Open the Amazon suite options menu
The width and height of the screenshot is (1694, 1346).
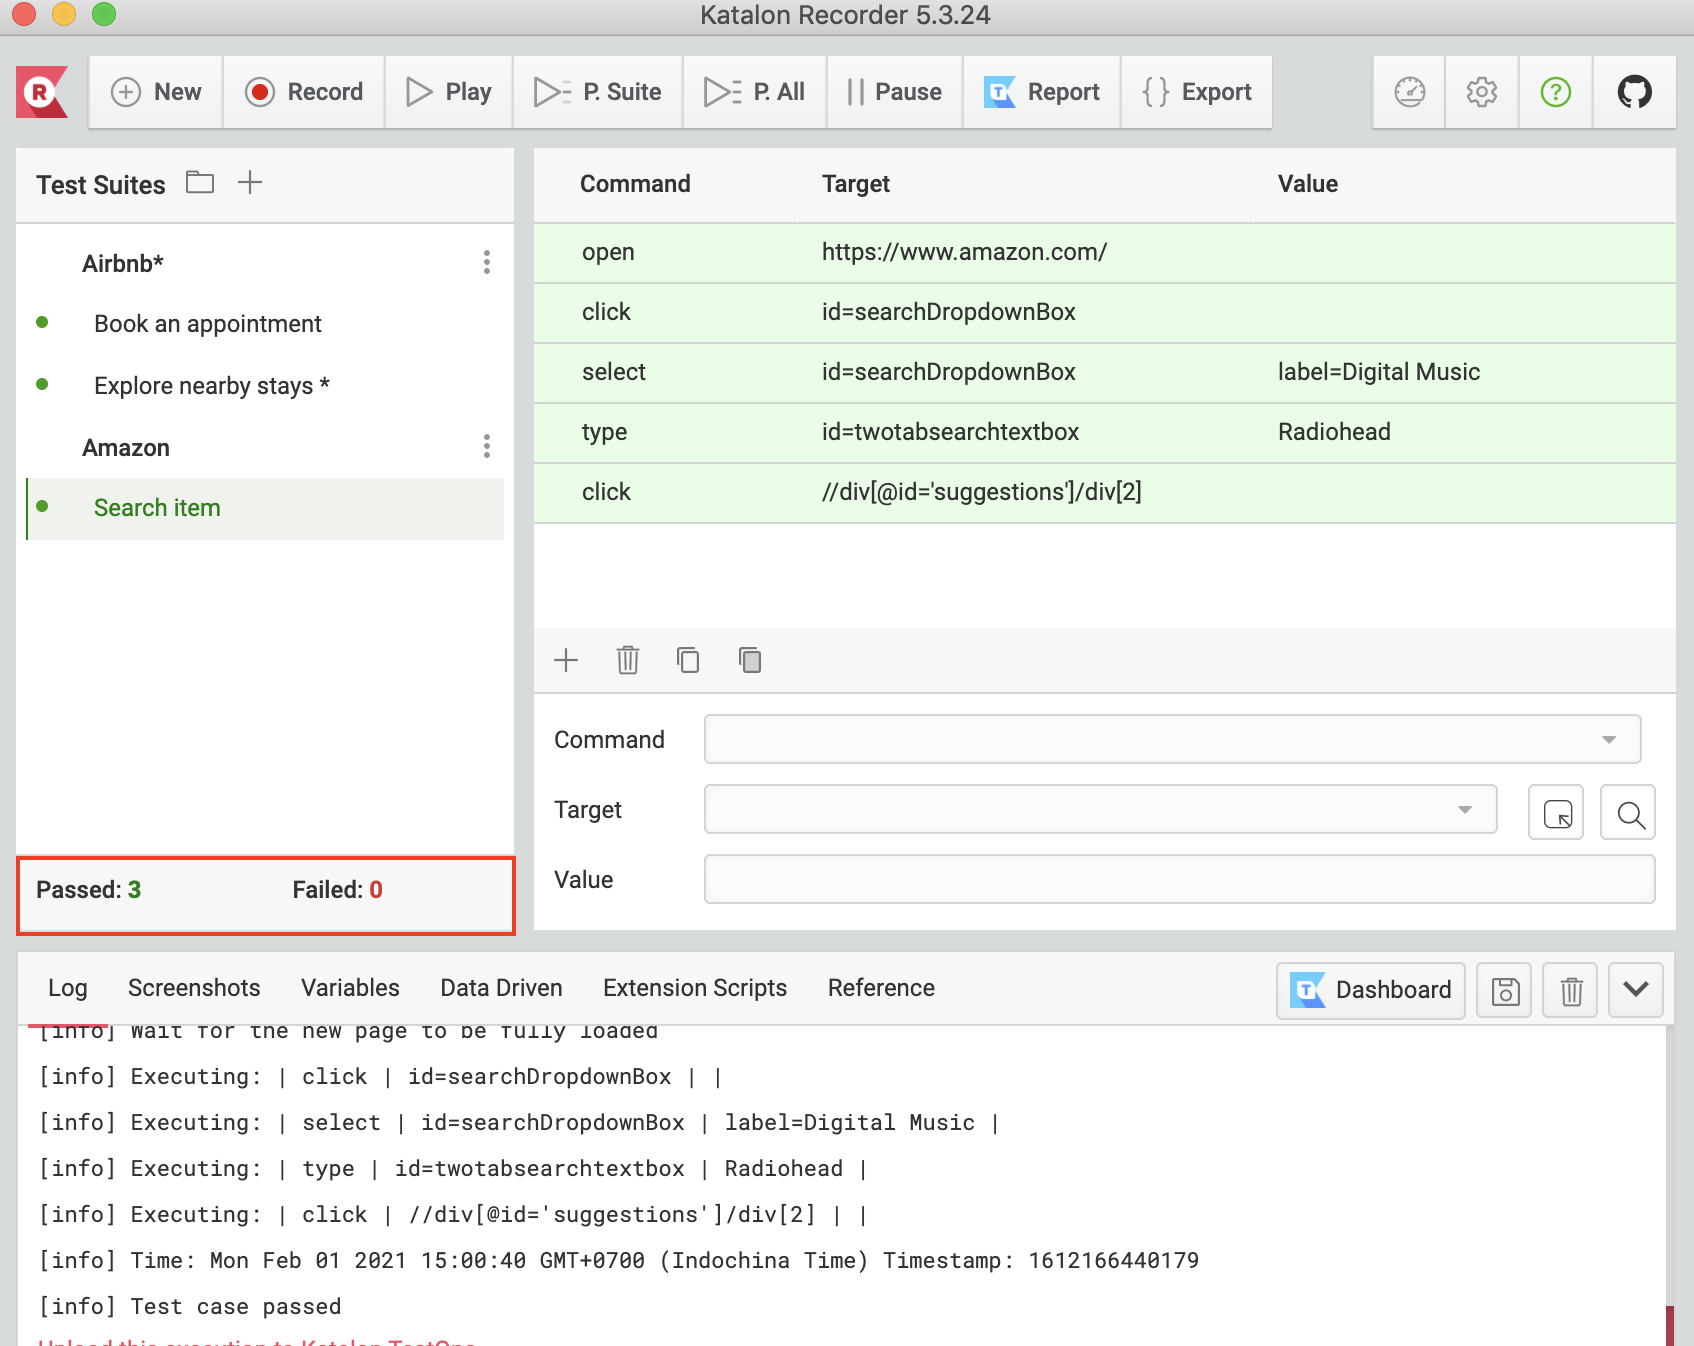click(487, 446)
